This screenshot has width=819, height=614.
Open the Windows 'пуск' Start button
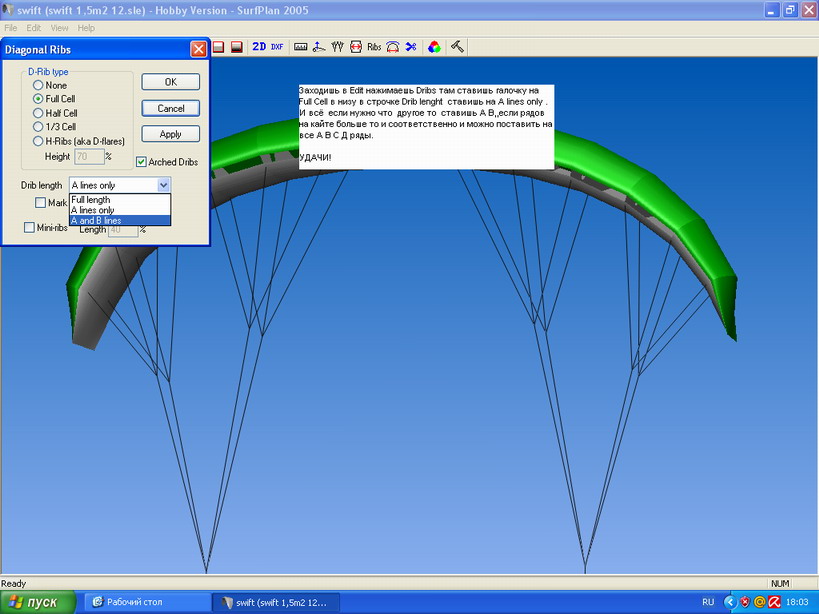(x=38, y=602)
